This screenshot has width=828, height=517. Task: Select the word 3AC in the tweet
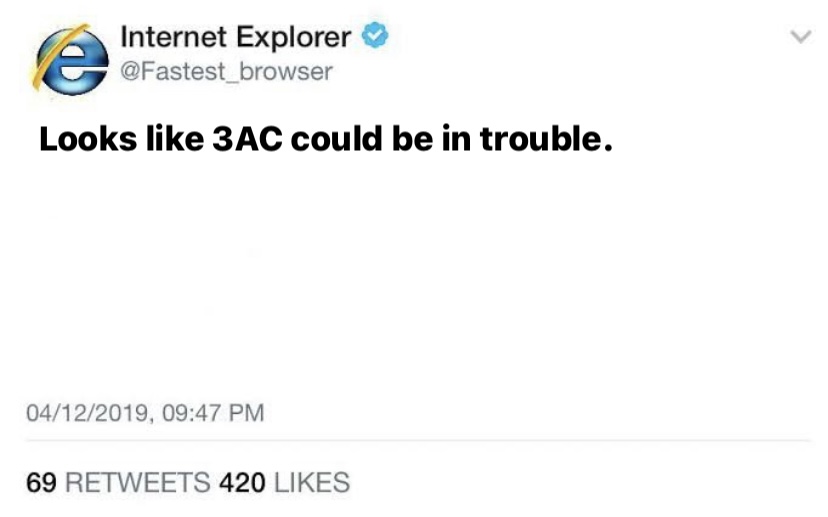pyautogui.click(x=247, y=139)
